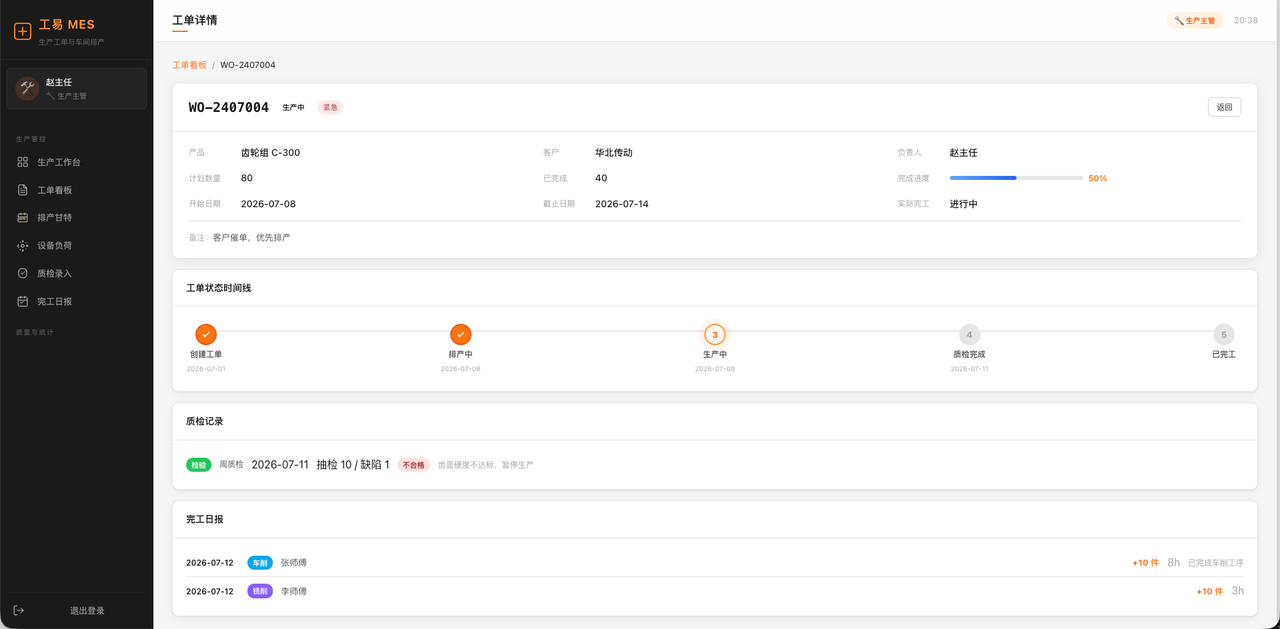1280x629 pixels.
Task: Click the 工易 MES logo icon
Action: (x=22, y=31)
